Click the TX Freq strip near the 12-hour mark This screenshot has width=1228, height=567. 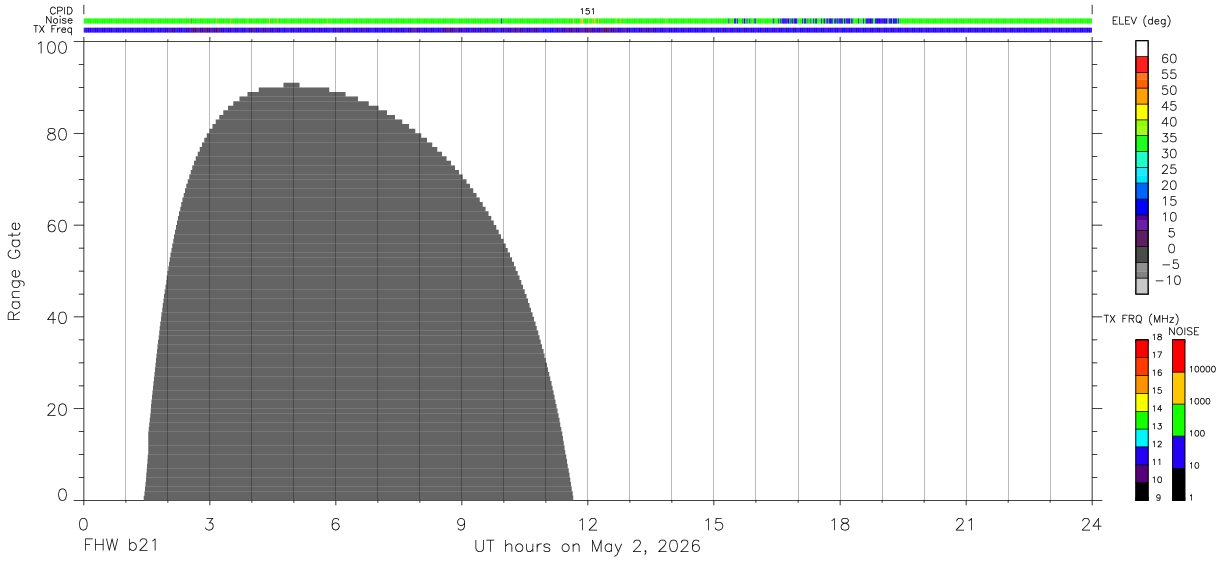[587, 30]
